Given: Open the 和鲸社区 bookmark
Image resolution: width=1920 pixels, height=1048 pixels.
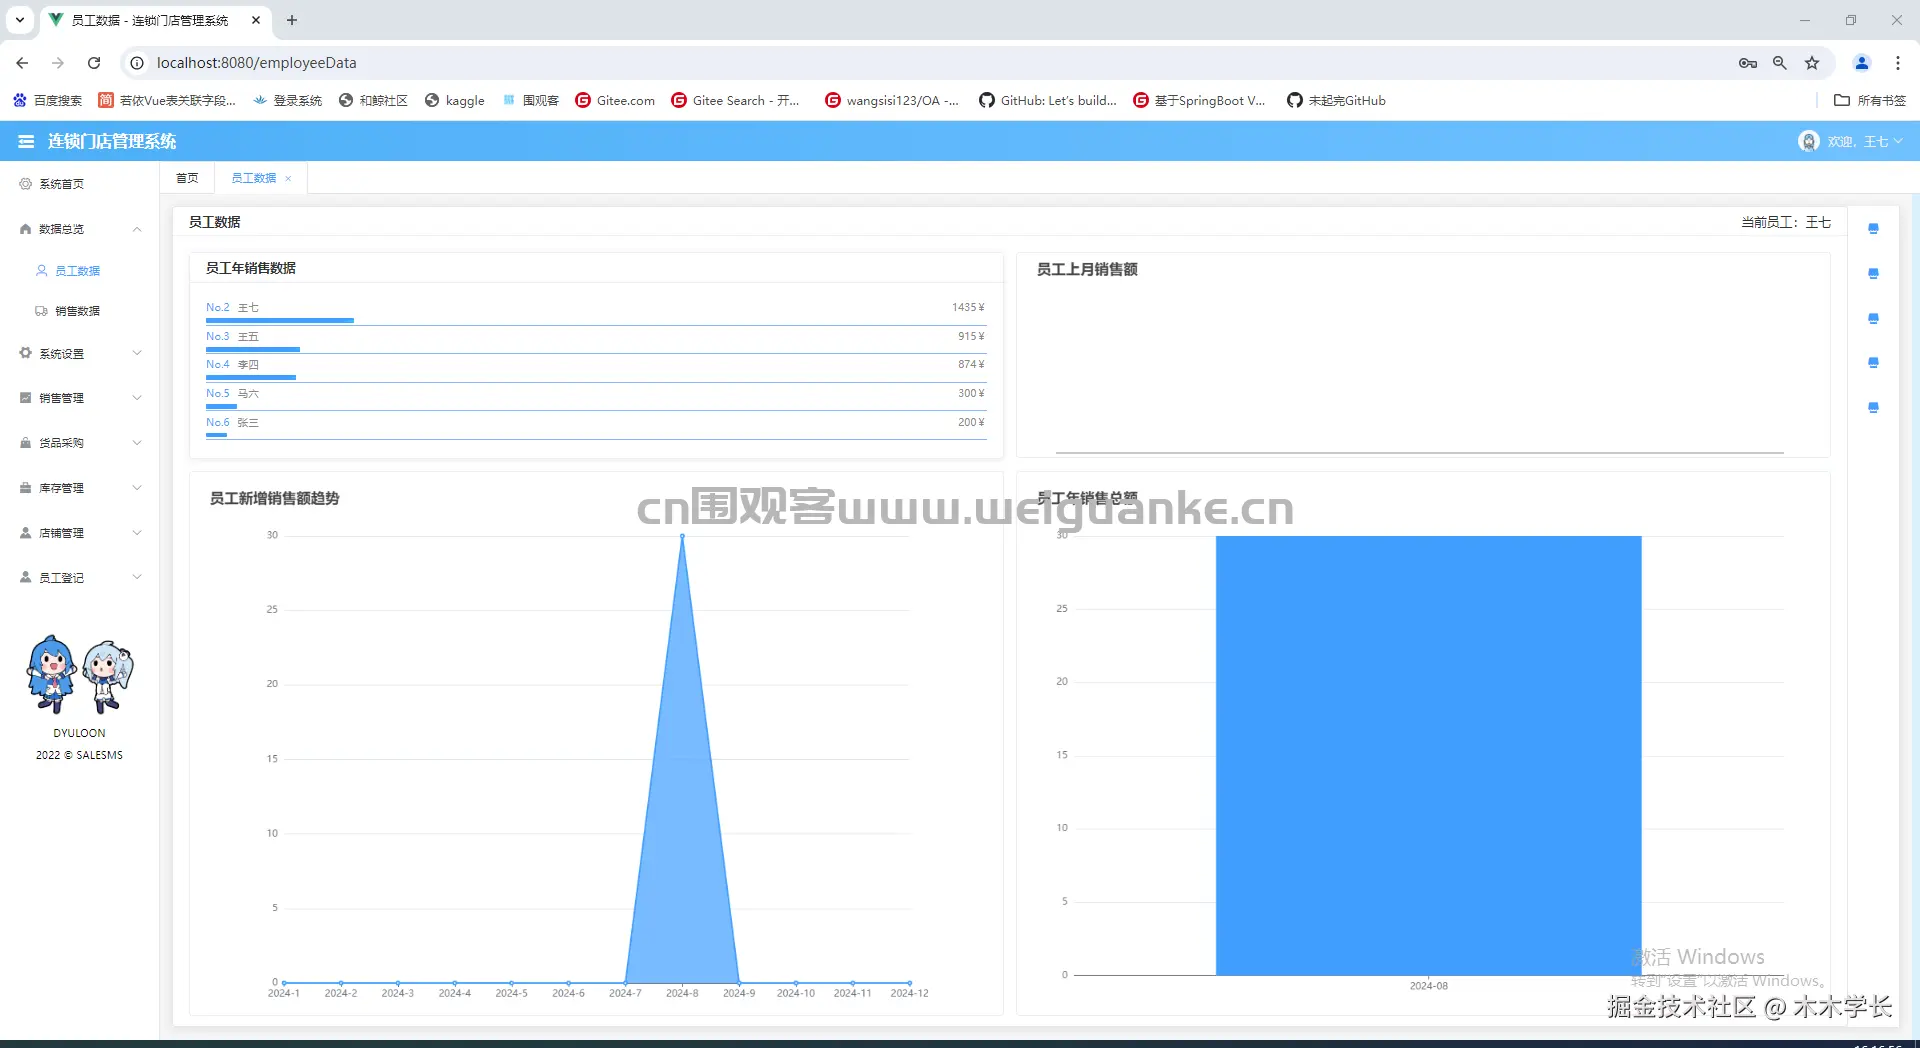Looking at the screenshot, I should coord(374,100).
